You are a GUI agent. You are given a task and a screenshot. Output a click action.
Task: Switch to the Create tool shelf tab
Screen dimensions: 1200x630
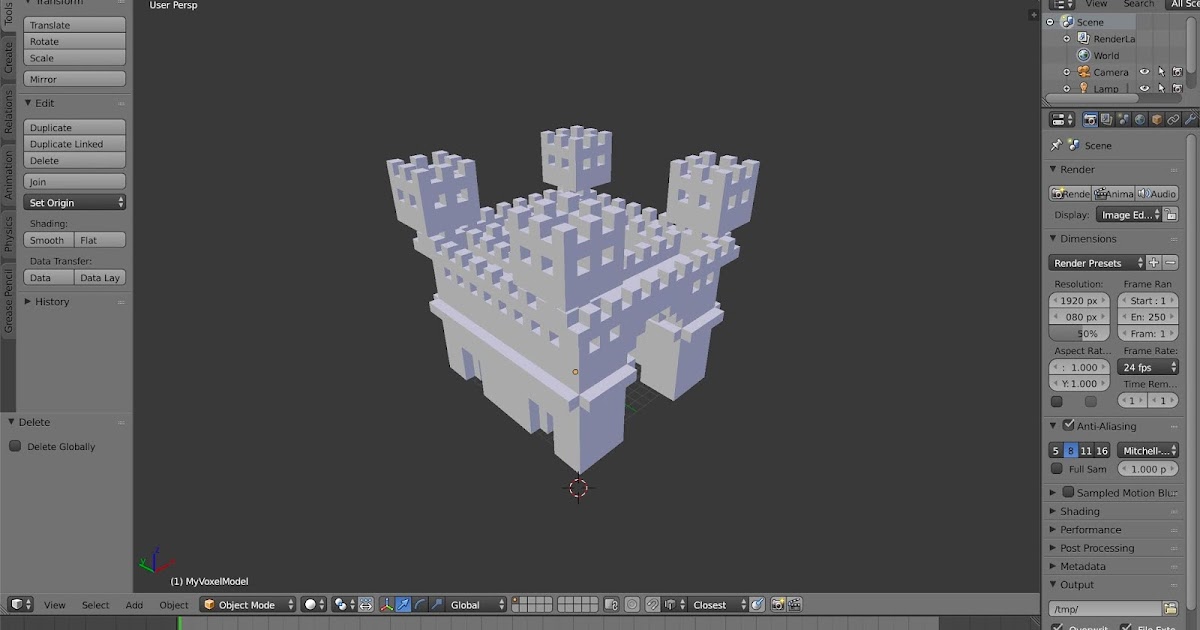(x=8, y=57)
